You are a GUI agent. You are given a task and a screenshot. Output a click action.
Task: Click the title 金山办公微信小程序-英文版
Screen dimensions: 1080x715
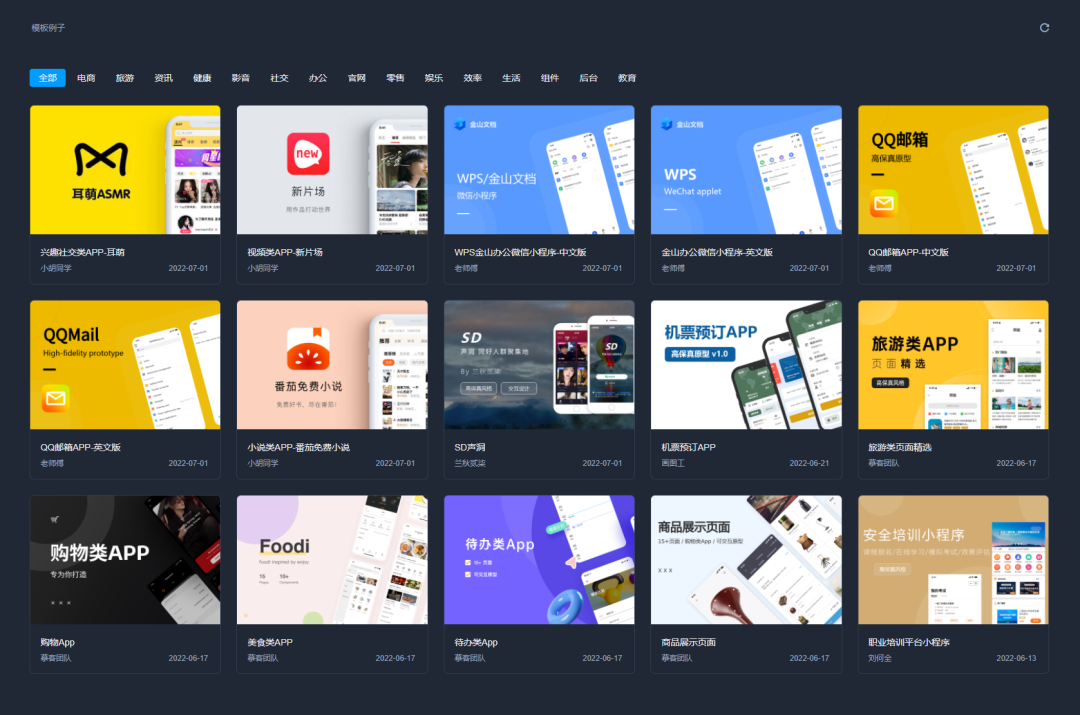(x=717, y=252)
